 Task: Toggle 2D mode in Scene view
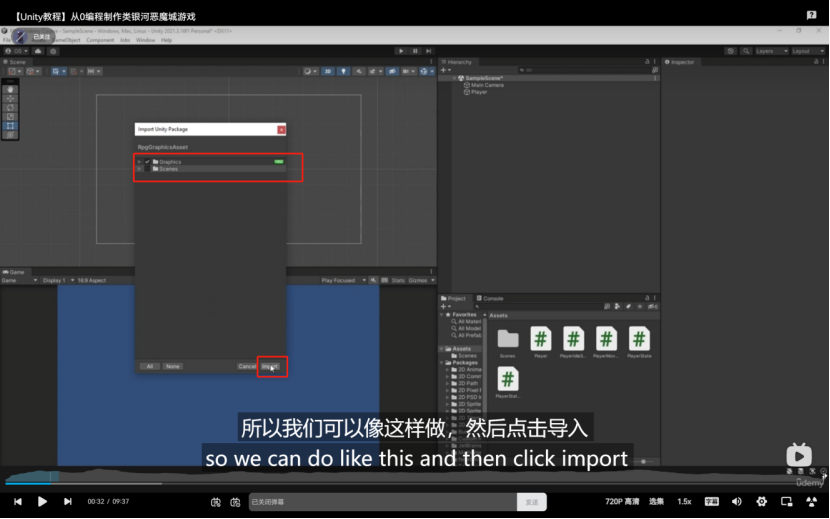(x=328, y=71)
